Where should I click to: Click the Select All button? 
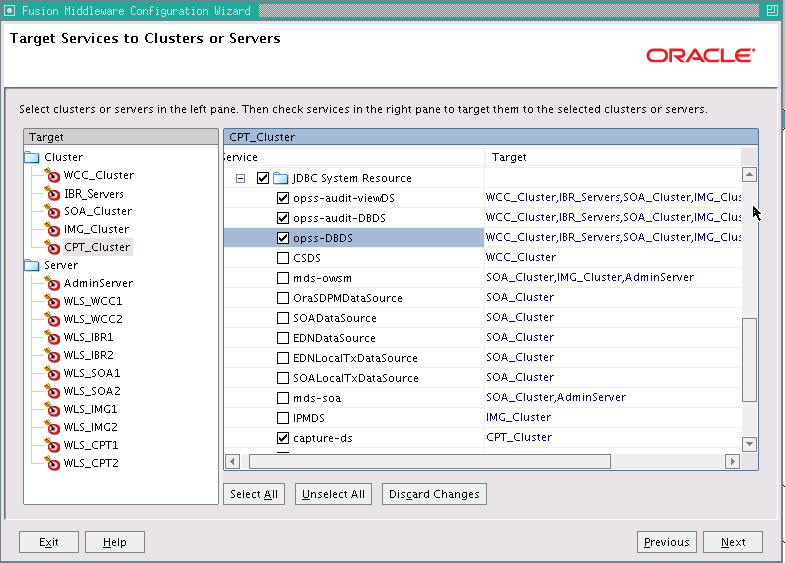pyautogui.click(x=254, y=494)
